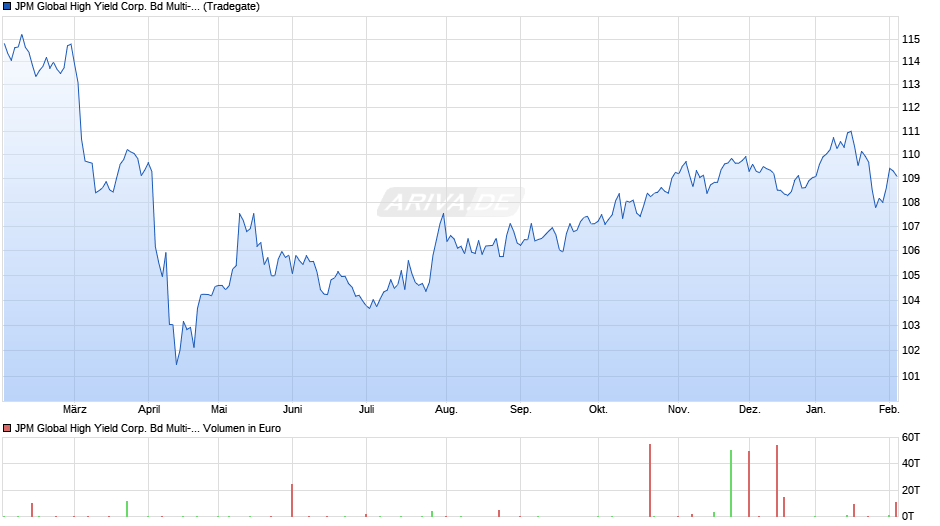The width and height of the screenshot is (940, 526).
Task: Click the 'Okt.' month label
Action: click(x=598, y=410)
